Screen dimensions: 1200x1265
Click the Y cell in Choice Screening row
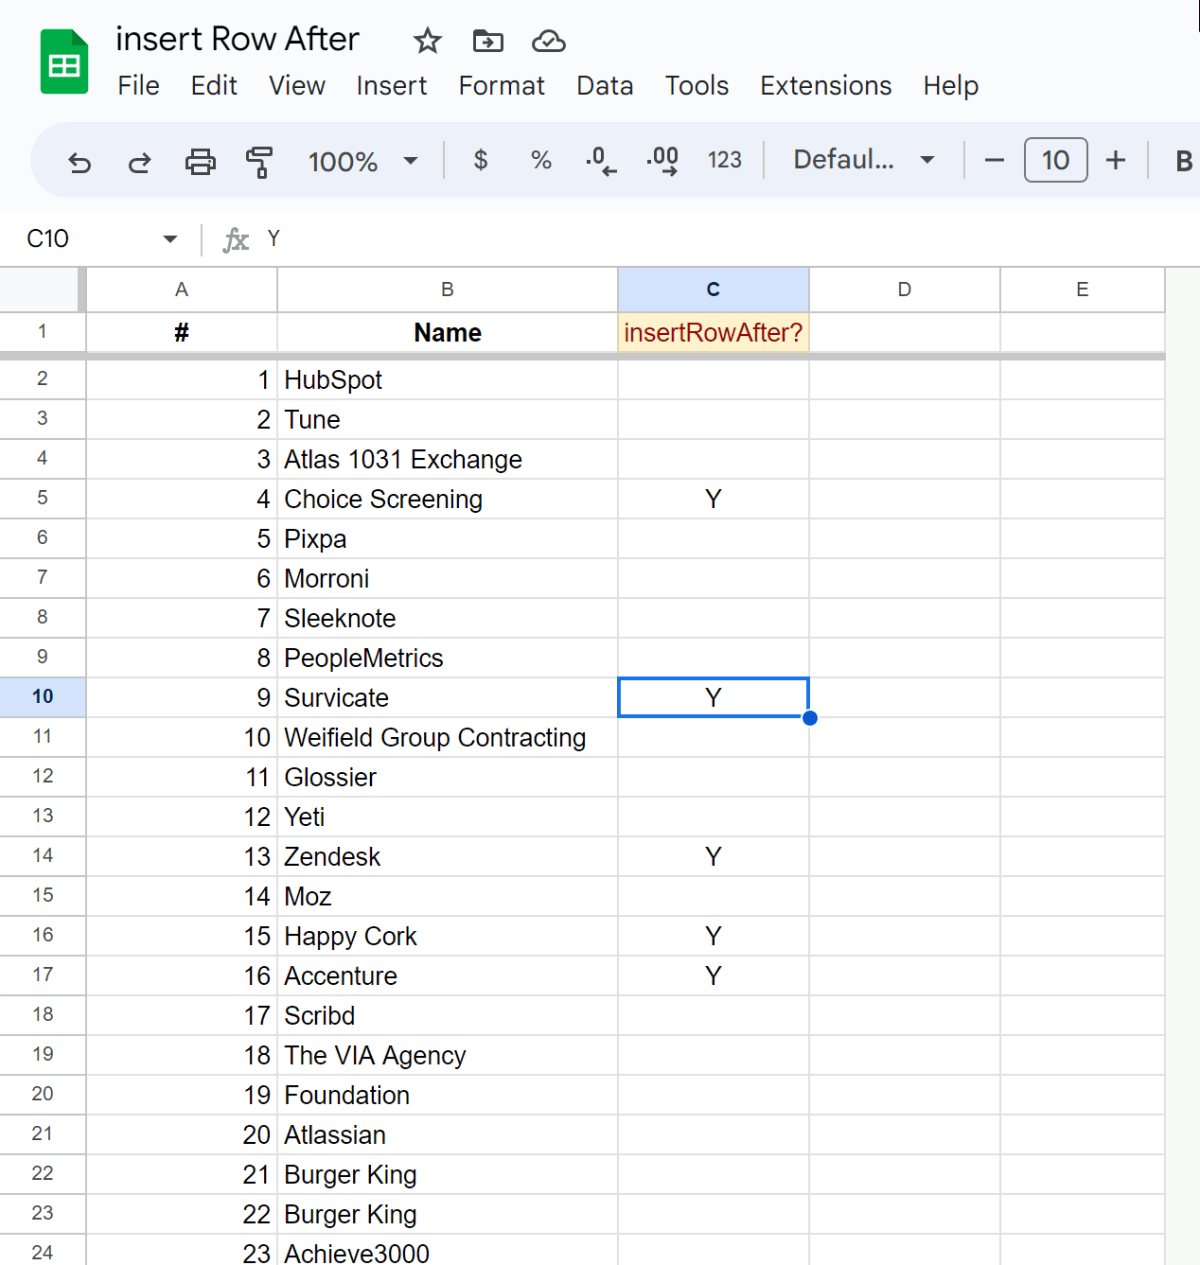click(x=713, y=499)
